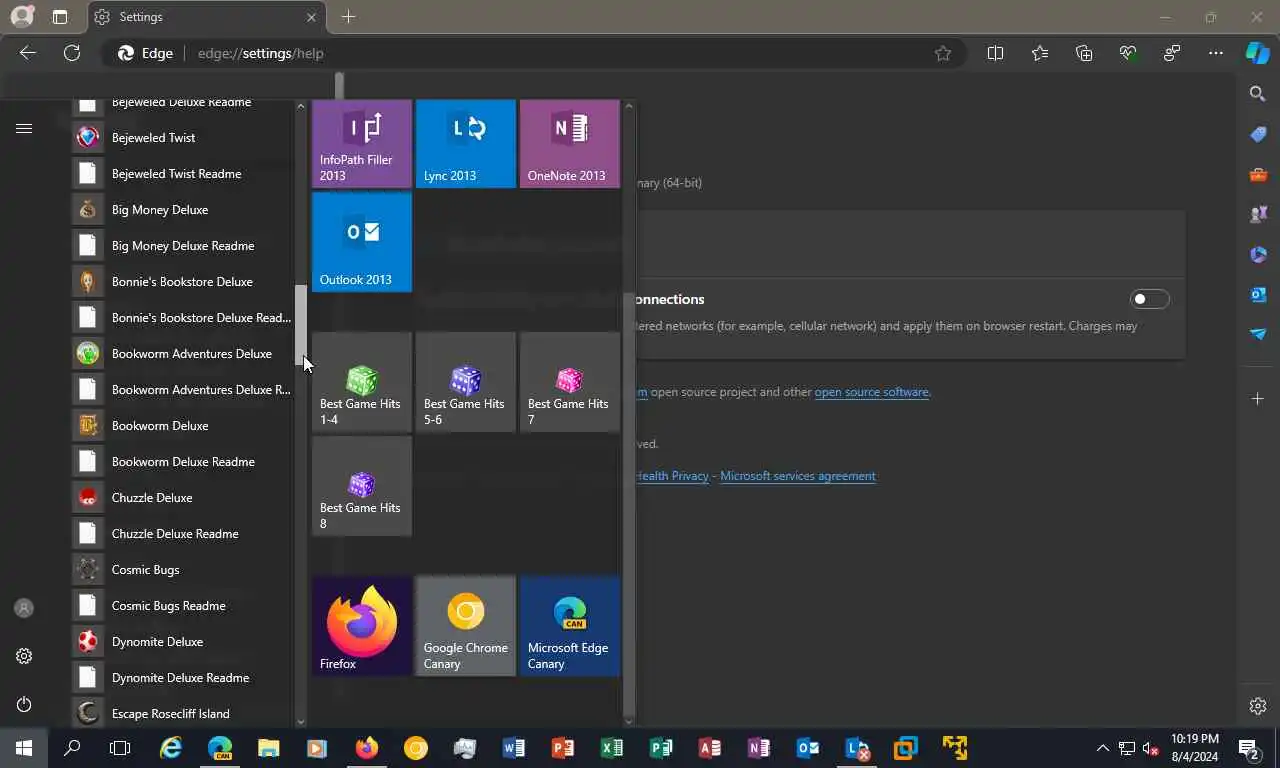
Task: Open Copilot in Edge sidebar
Action: click(1258, 53)
